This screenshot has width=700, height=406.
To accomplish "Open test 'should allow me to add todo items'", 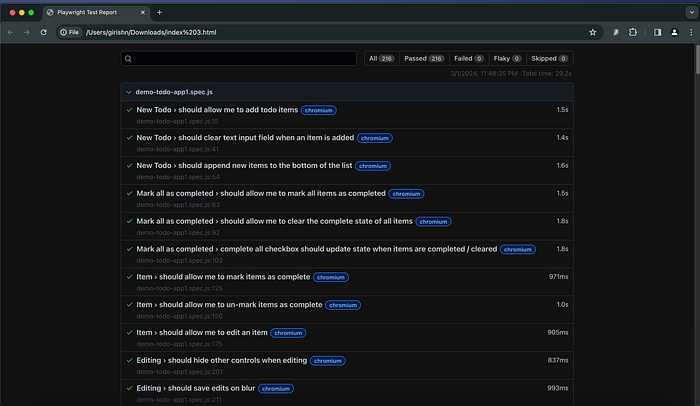I will (217, 110).
